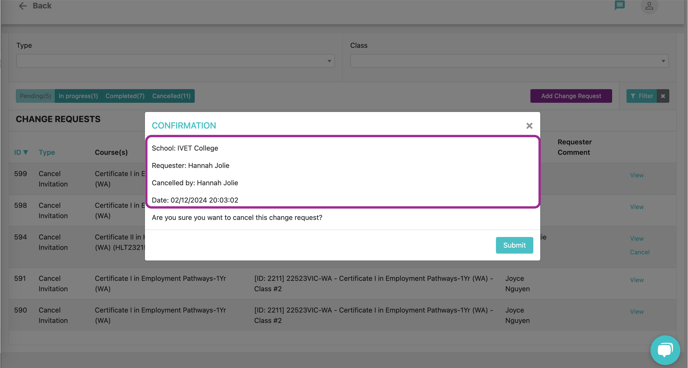This screenshot has height=368, width=688.
Task: Click the Filter button
Action: [641, 96]
